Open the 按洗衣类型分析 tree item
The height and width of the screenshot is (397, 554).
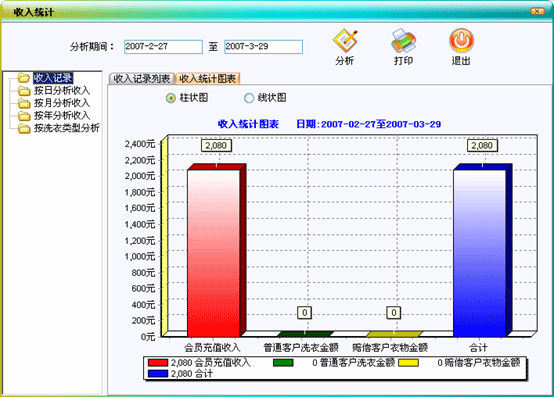[x=66, y=128]
